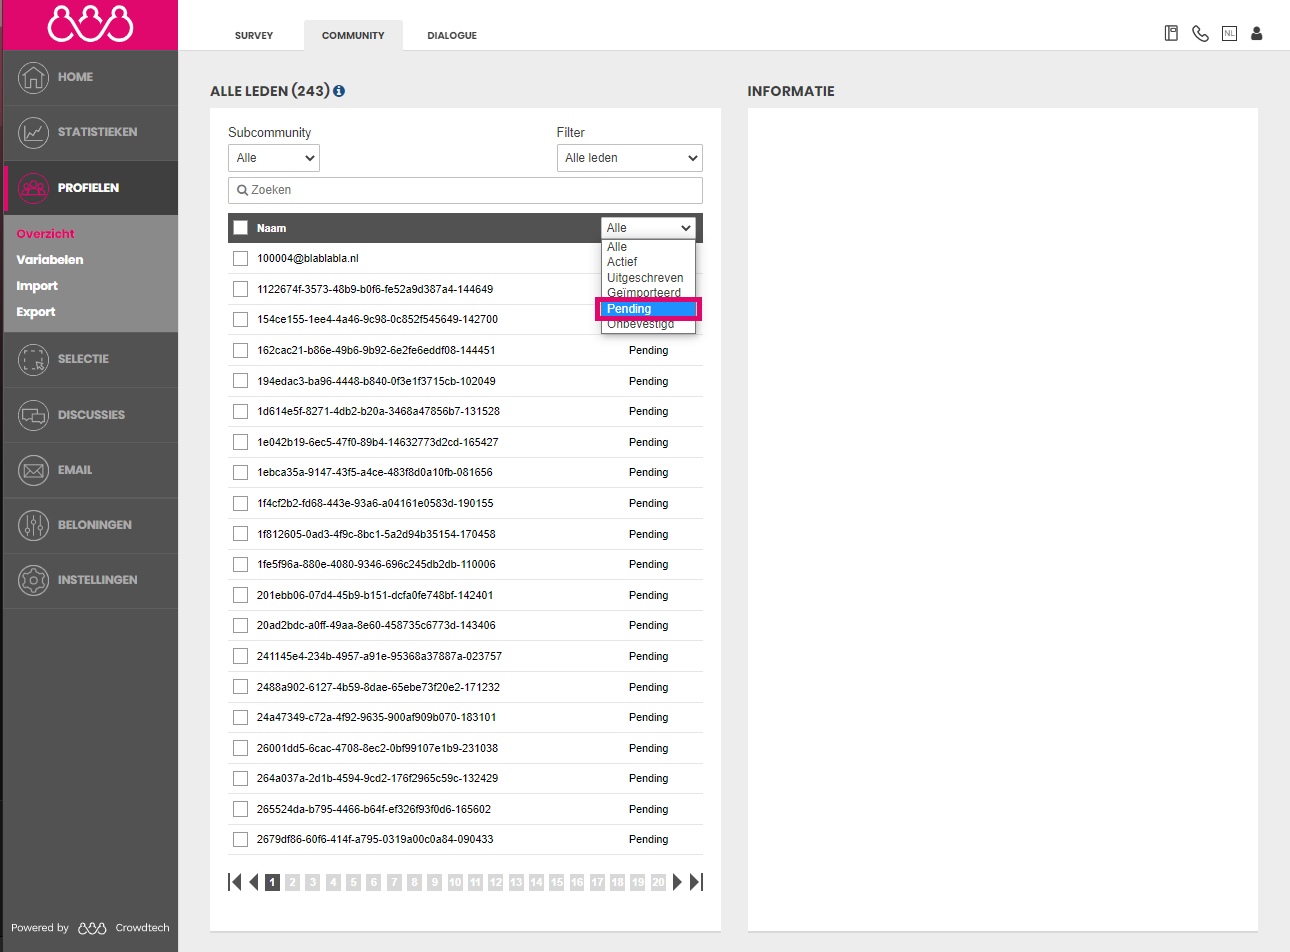
Task: Check the box for 100004@blablabla.nl
Action: coord(240,258)
